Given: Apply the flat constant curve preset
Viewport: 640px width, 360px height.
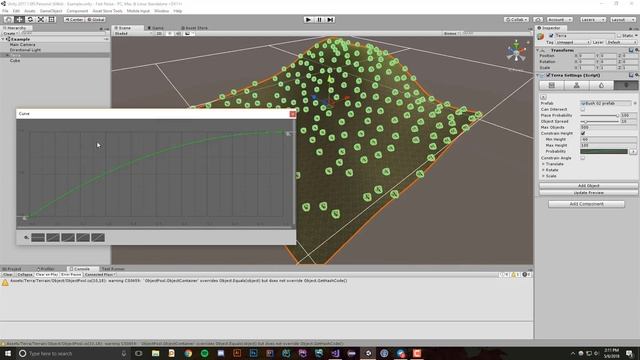Looking at the screenshot, I should 38,238.
